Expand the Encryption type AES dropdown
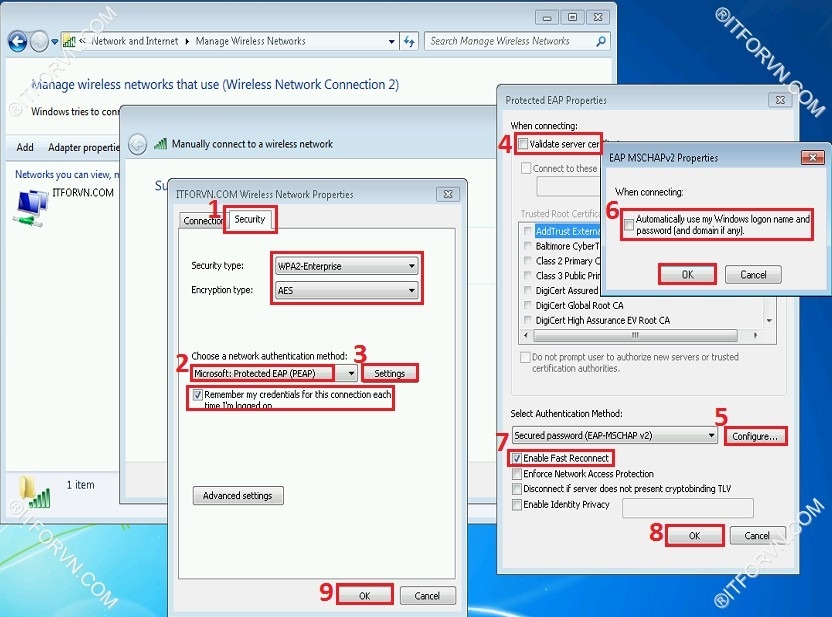The height and width of the screenshot is (617, 832). click(x=346, y=290)
